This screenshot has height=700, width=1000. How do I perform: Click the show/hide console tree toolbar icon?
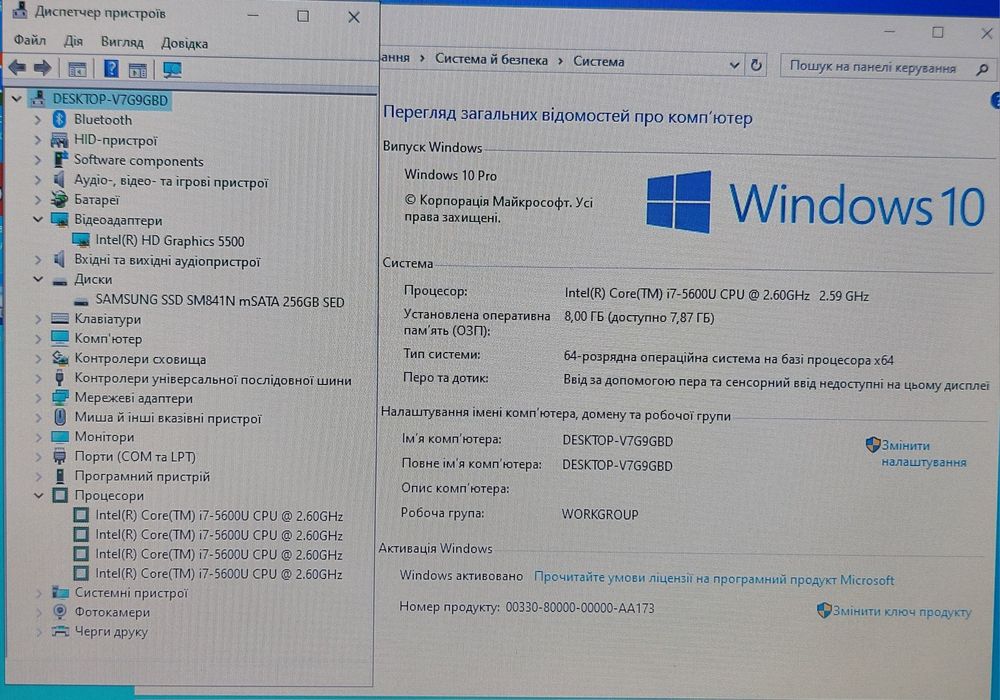coord(77,69)
